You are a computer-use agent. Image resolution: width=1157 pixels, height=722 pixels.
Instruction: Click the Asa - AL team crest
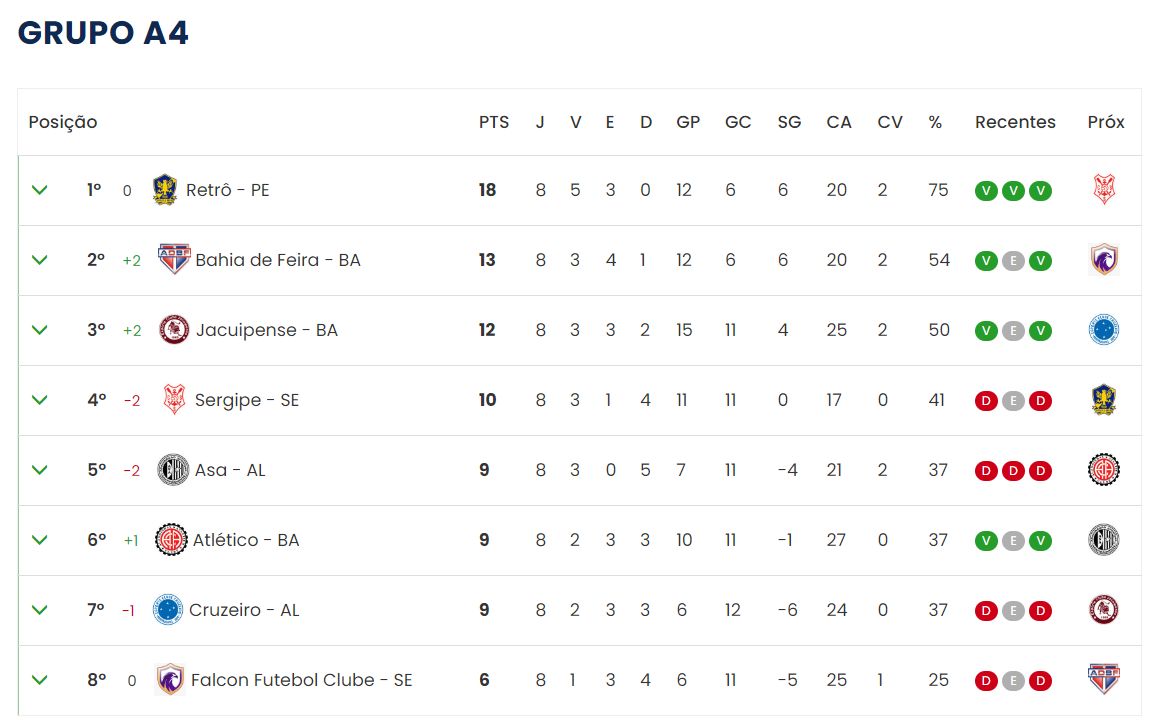click(173, 470)
